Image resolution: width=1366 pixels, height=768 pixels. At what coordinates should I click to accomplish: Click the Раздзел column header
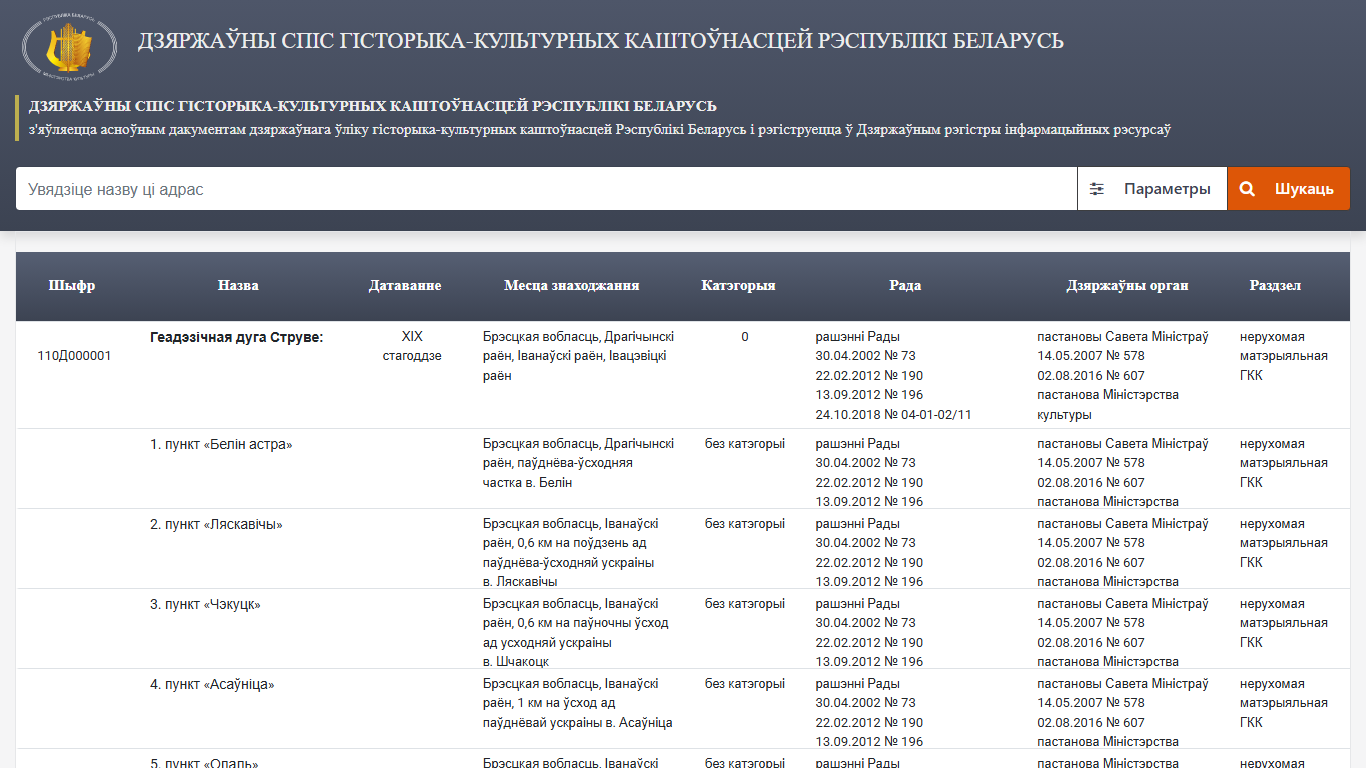(1275, 285)
